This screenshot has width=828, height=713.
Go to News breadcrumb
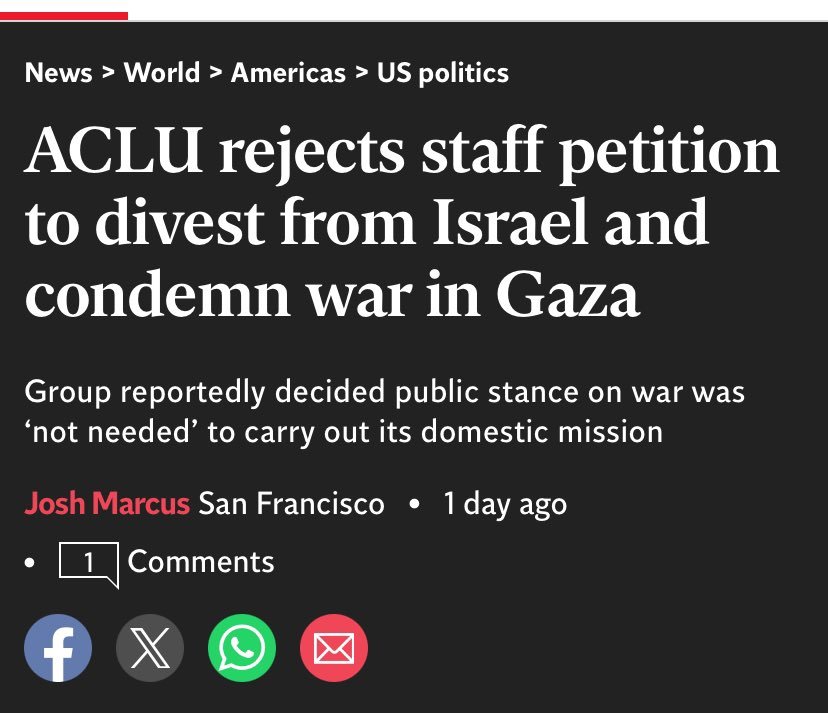[58, 72]
